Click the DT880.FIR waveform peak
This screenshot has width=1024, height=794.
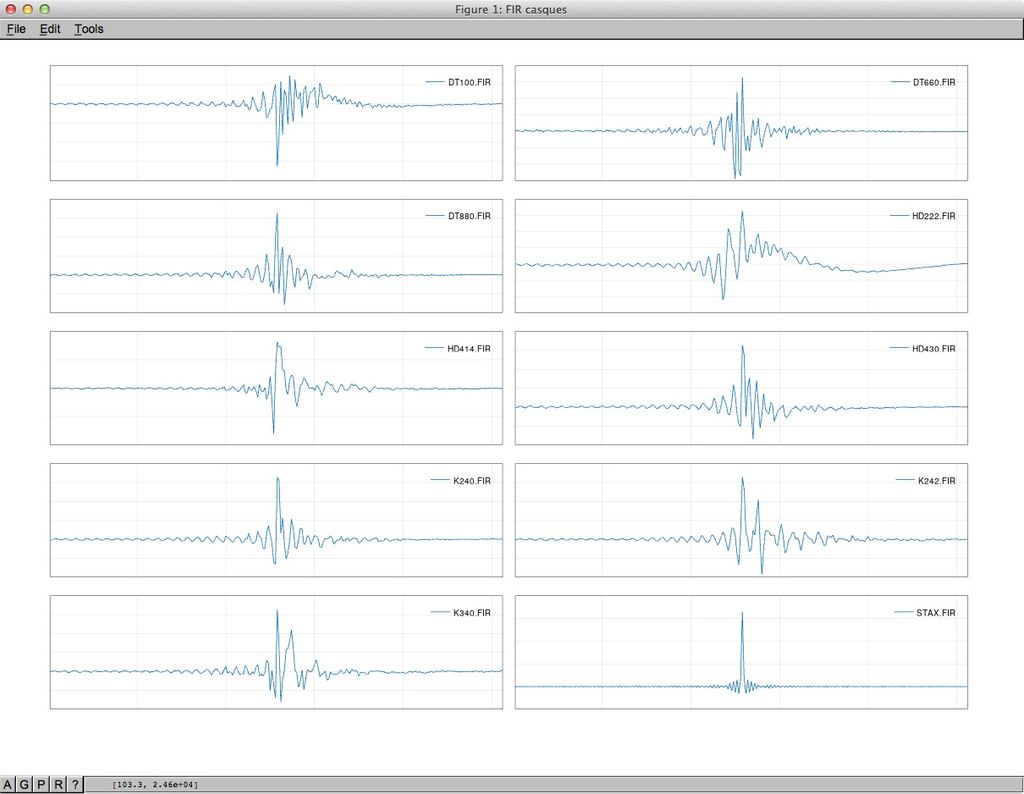tap(277, 215)
